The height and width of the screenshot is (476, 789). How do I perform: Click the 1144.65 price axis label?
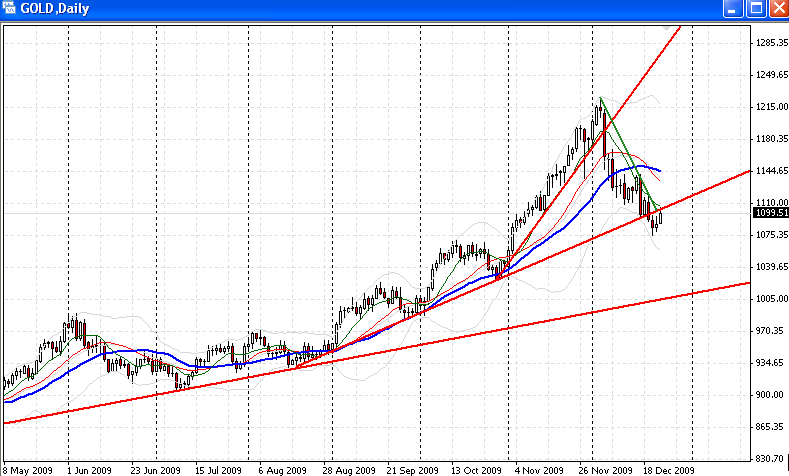point(772,171)
